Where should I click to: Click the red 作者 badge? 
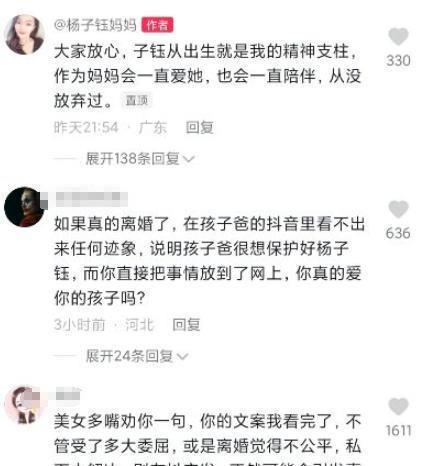[x=157, y=25]
